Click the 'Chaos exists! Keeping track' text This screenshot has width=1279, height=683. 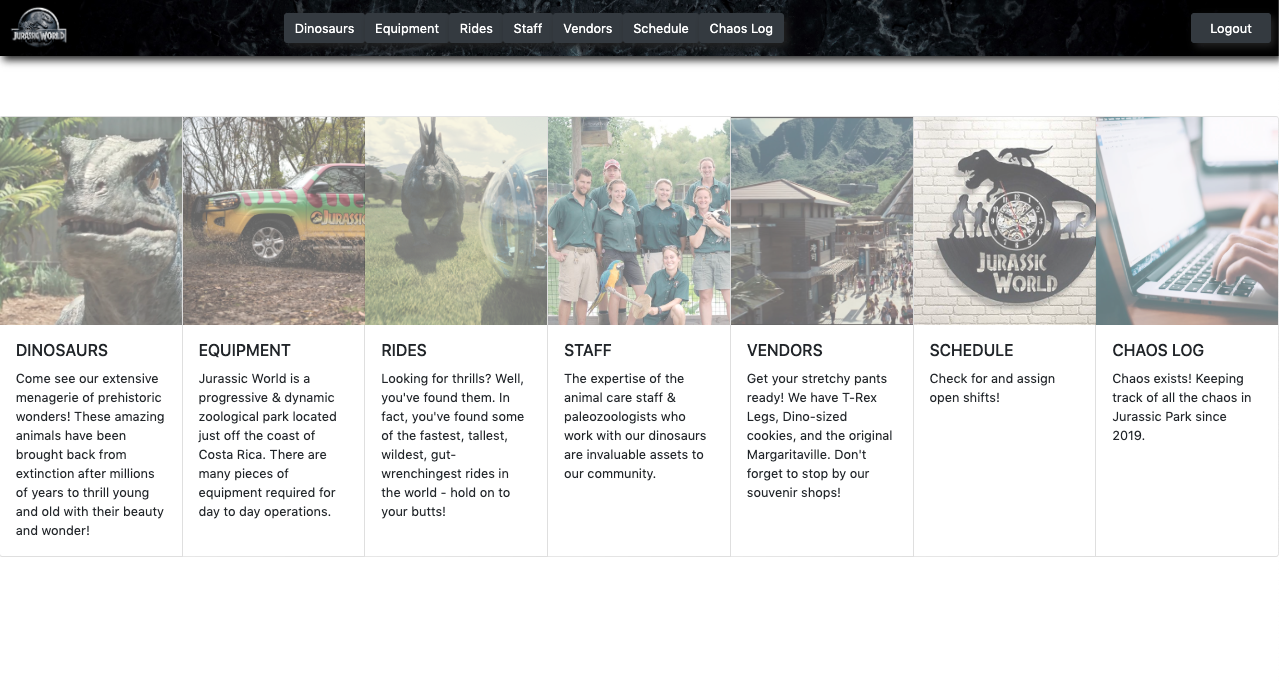pos(1182,407)
